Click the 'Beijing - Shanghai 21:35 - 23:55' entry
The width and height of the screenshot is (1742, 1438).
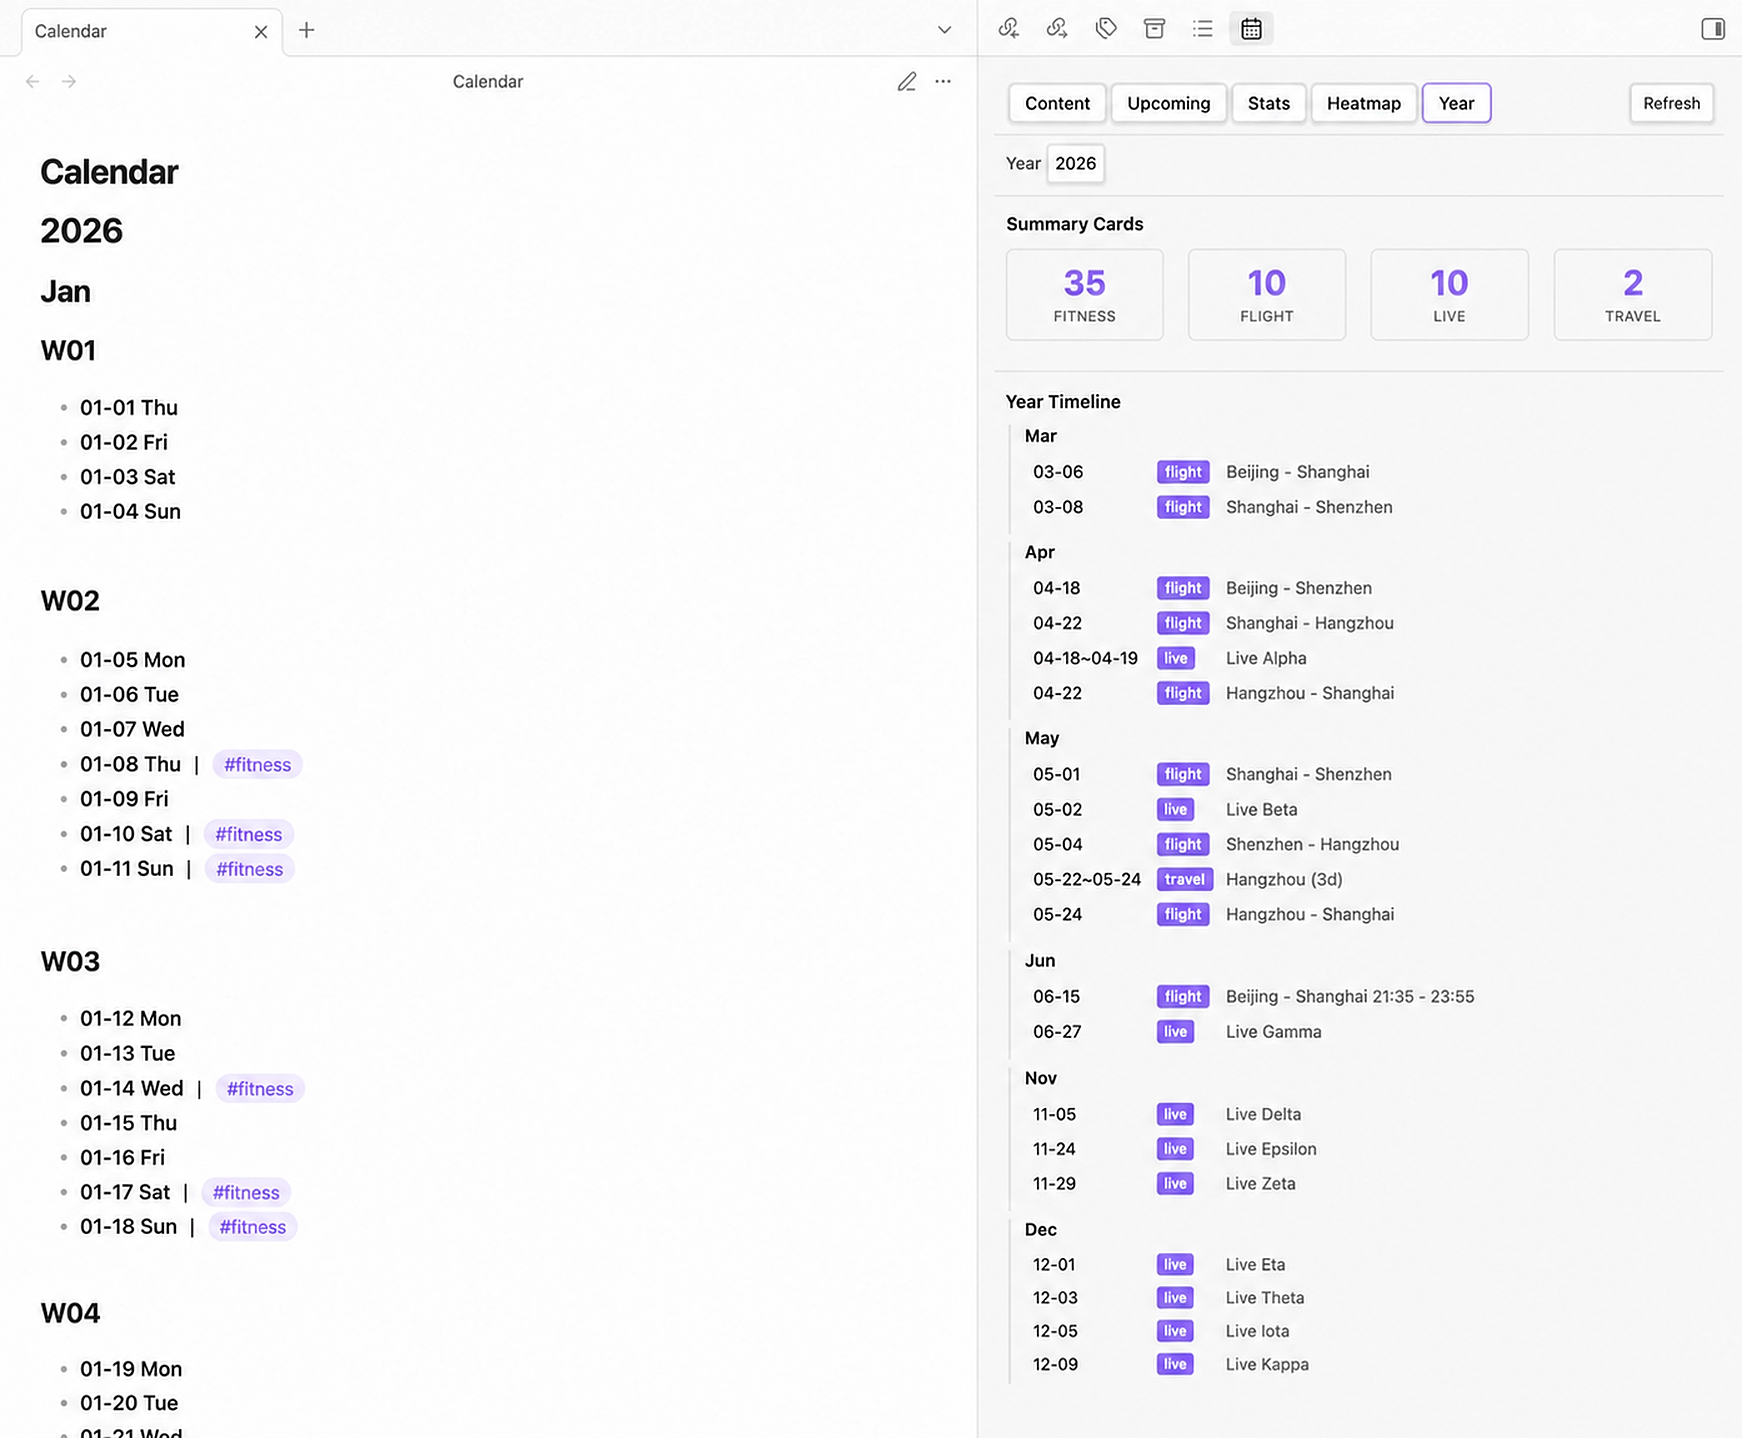(x=1350, y=997)
